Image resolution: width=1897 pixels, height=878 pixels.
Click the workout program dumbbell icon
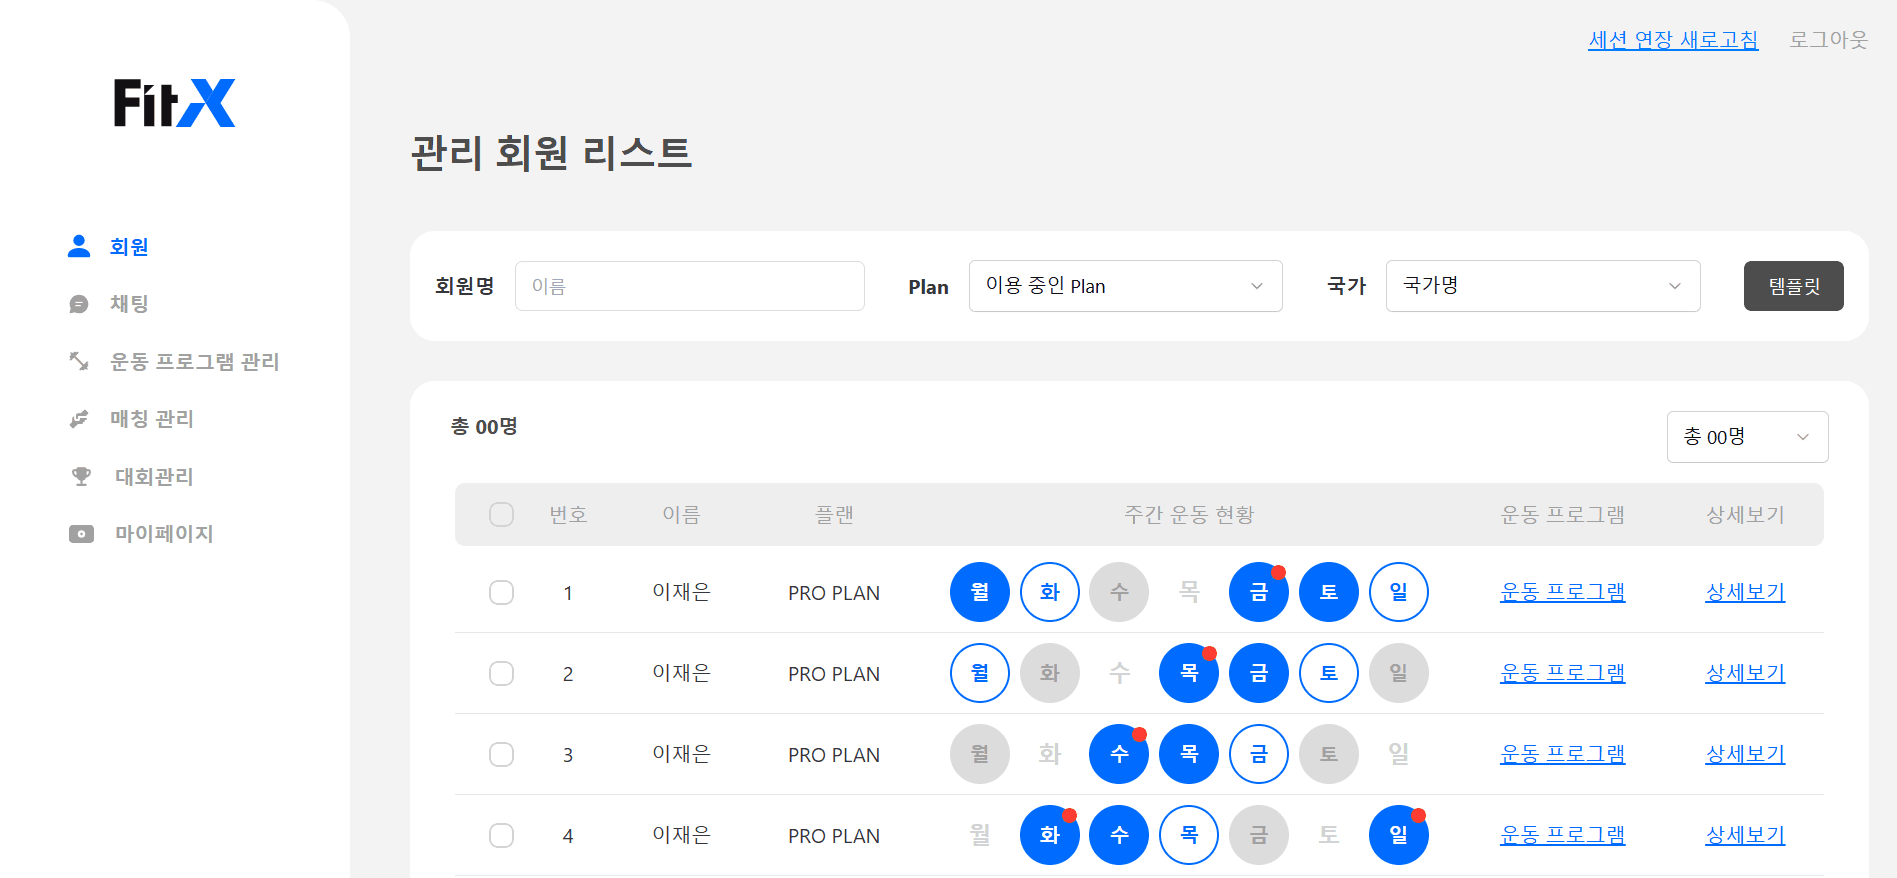point(79,361)
